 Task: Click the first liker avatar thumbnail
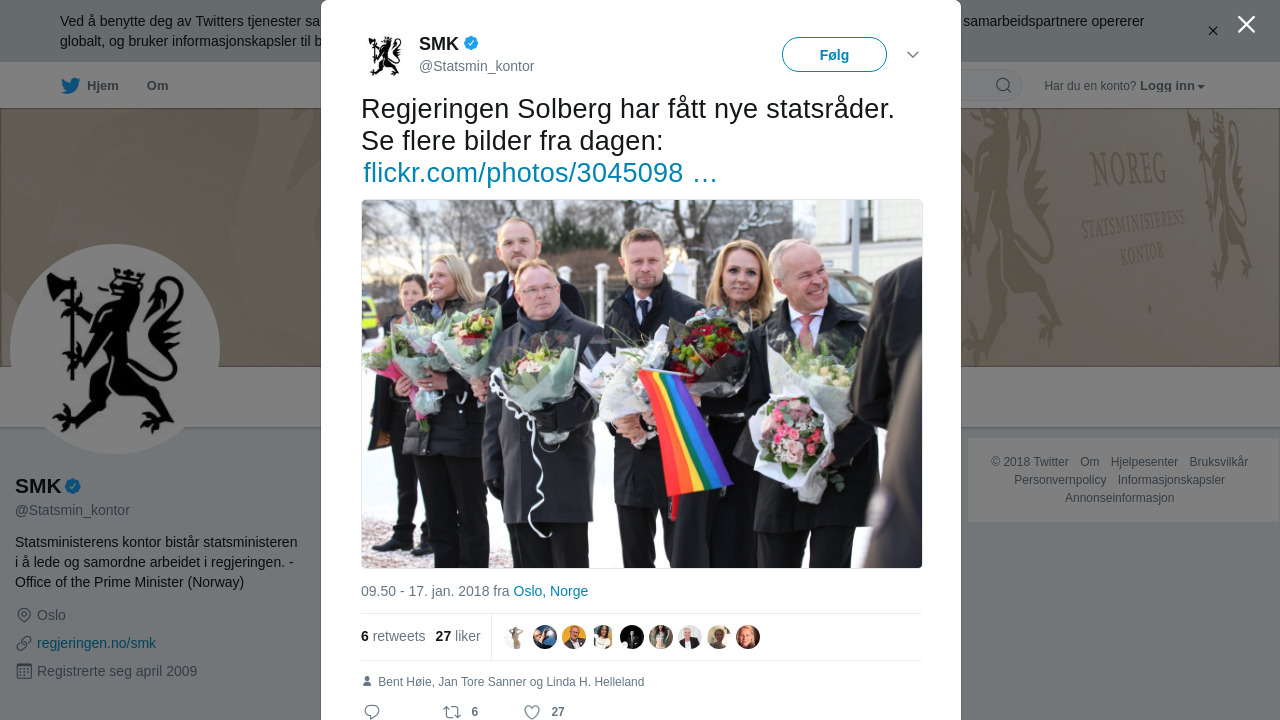pos(516,637)
